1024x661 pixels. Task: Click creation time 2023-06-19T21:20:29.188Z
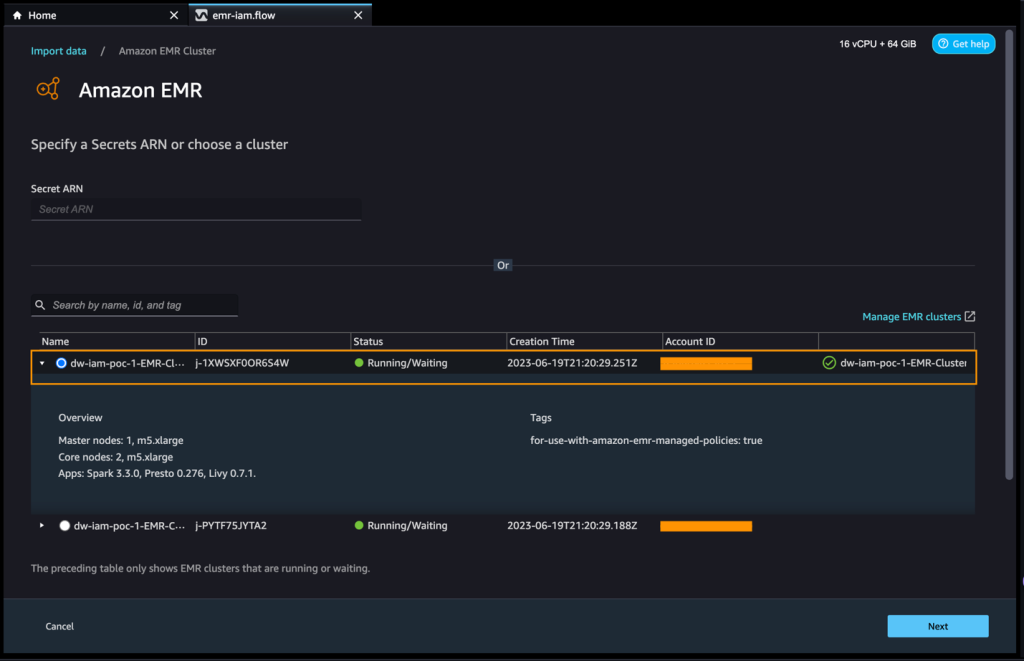point(572,525)
